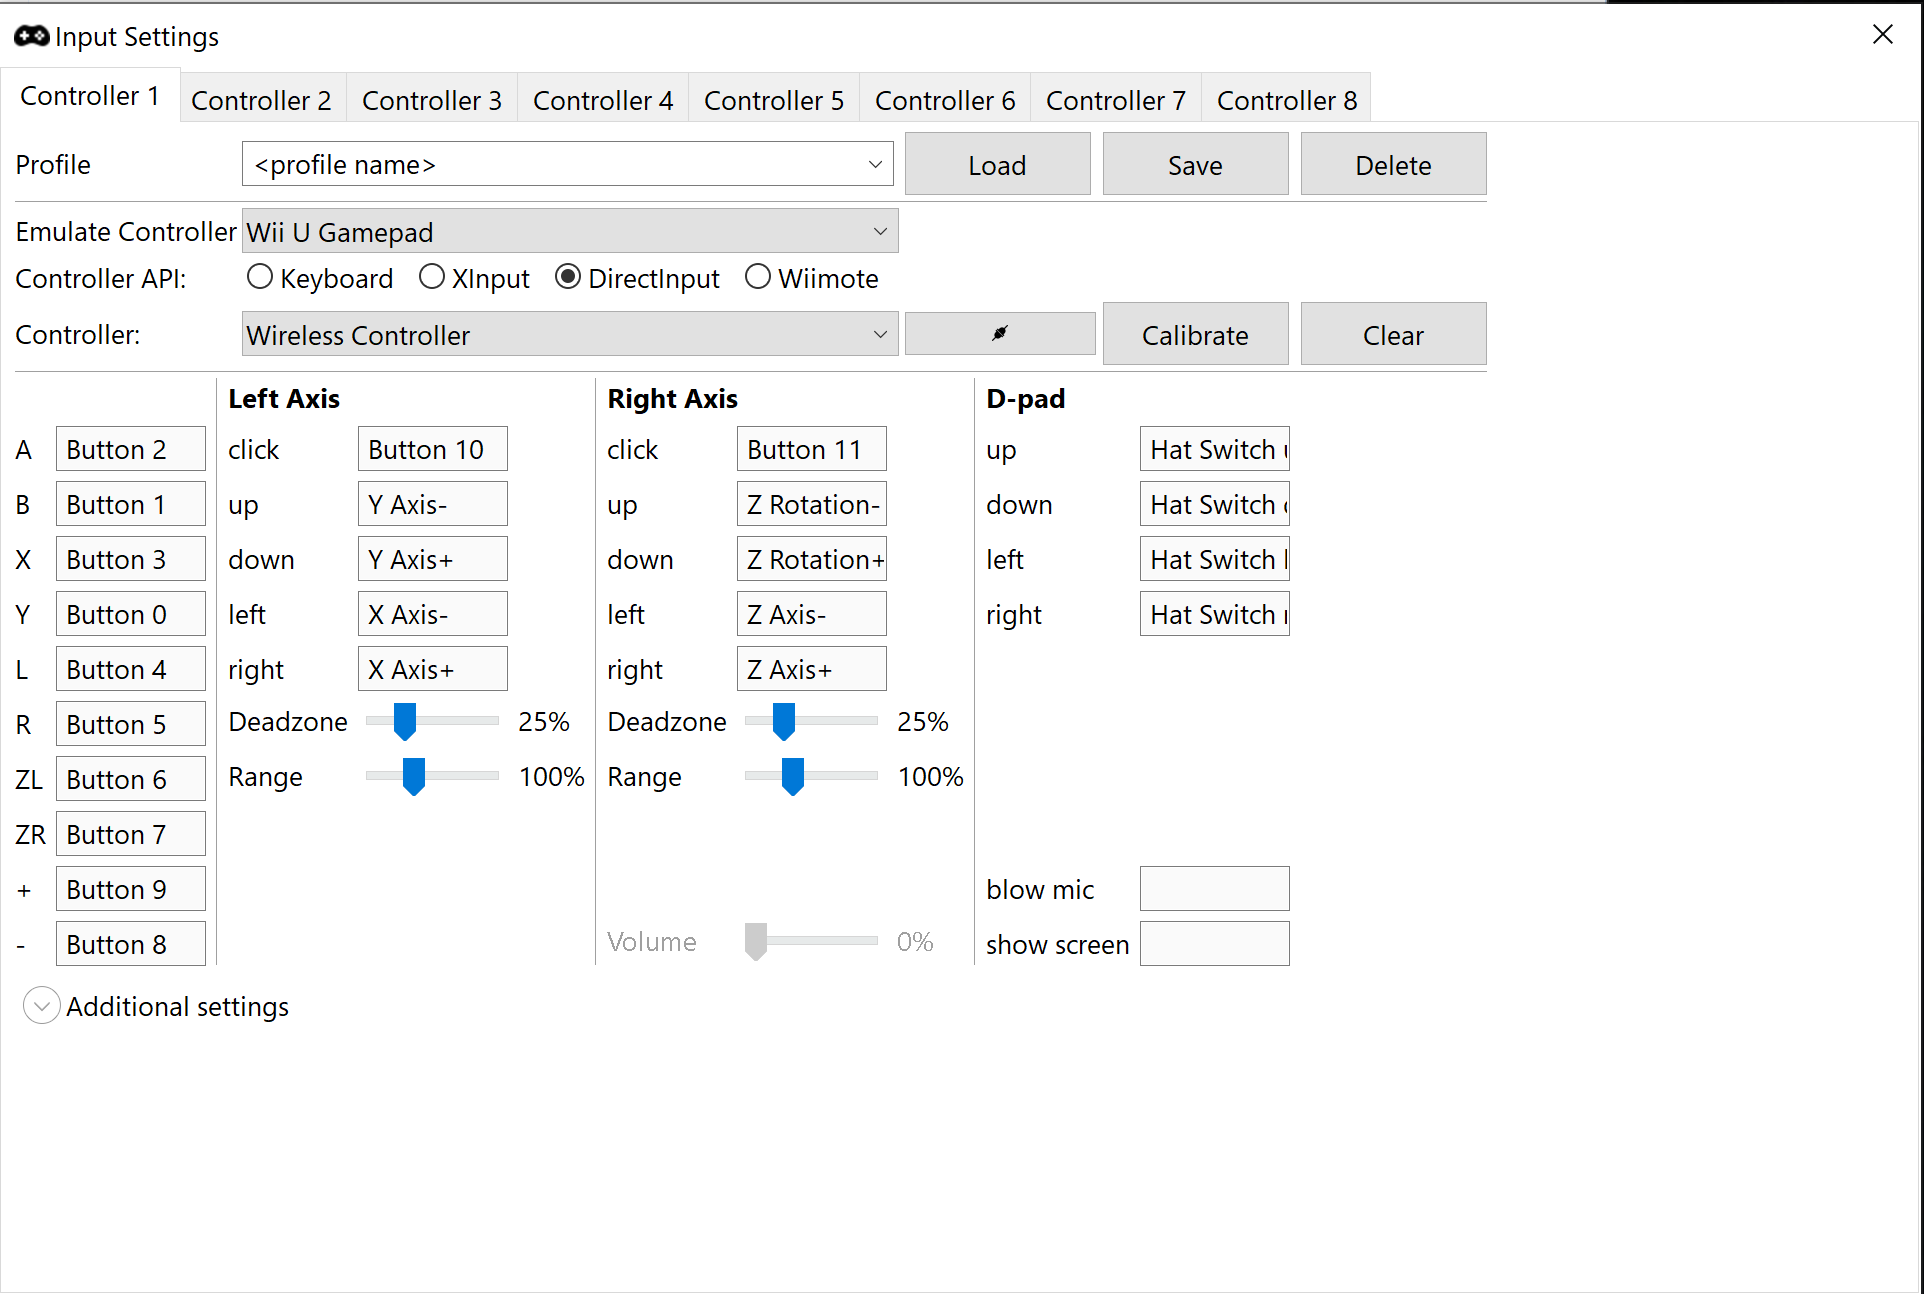Open the Controller device dropdown
This screenshot has width=1924, height=1294.
point(881,334)
